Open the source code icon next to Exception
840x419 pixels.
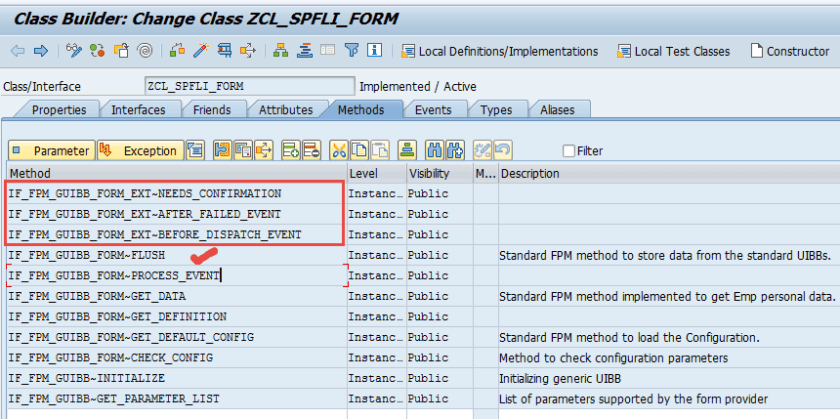click(195, 151)
